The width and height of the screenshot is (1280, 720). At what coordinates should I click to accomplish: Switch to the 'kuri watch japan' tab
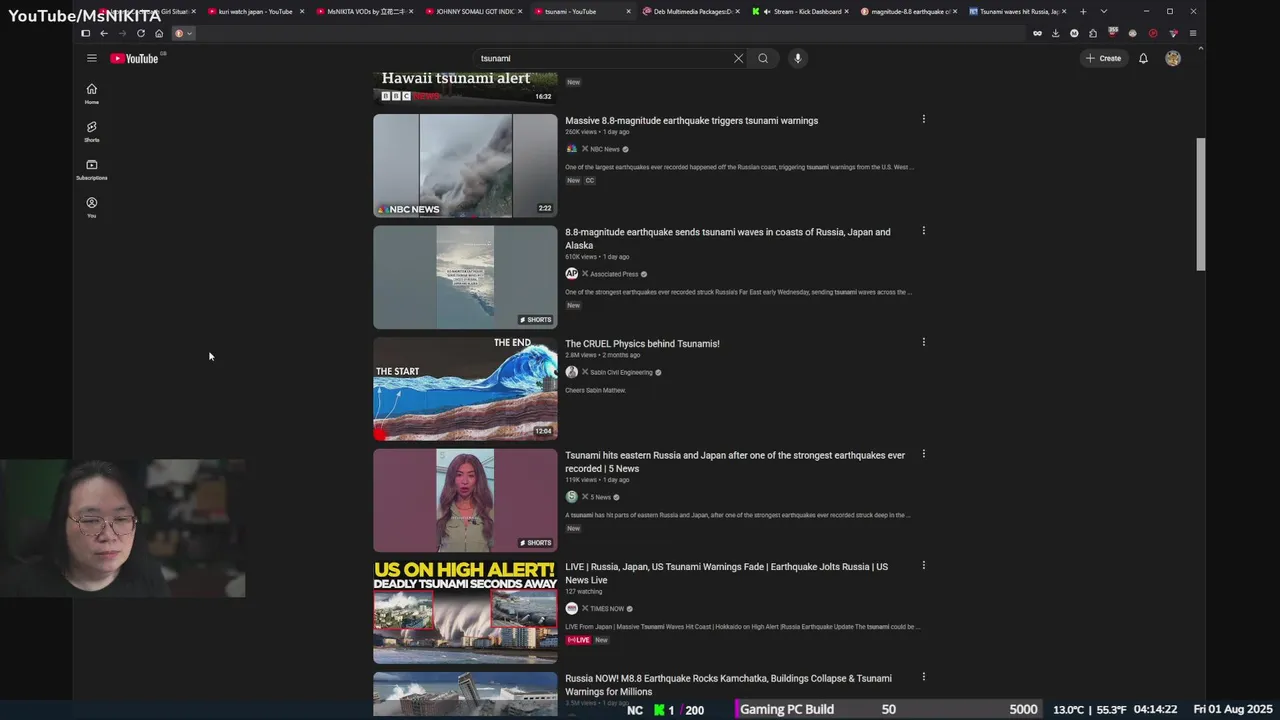(255, 11)
